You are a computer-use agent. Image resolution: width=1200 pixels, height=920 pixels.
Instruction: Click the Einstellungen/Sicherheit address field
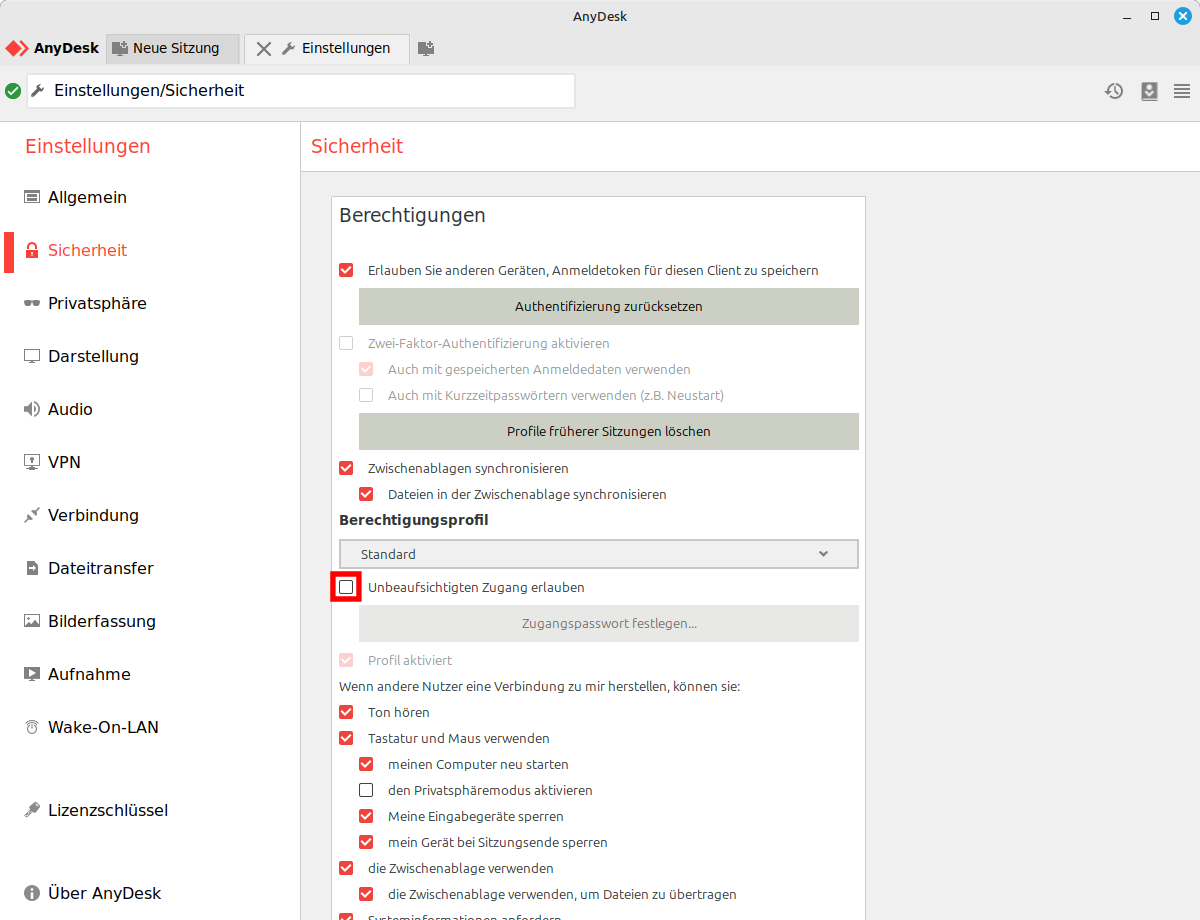(x=301, y=91)
